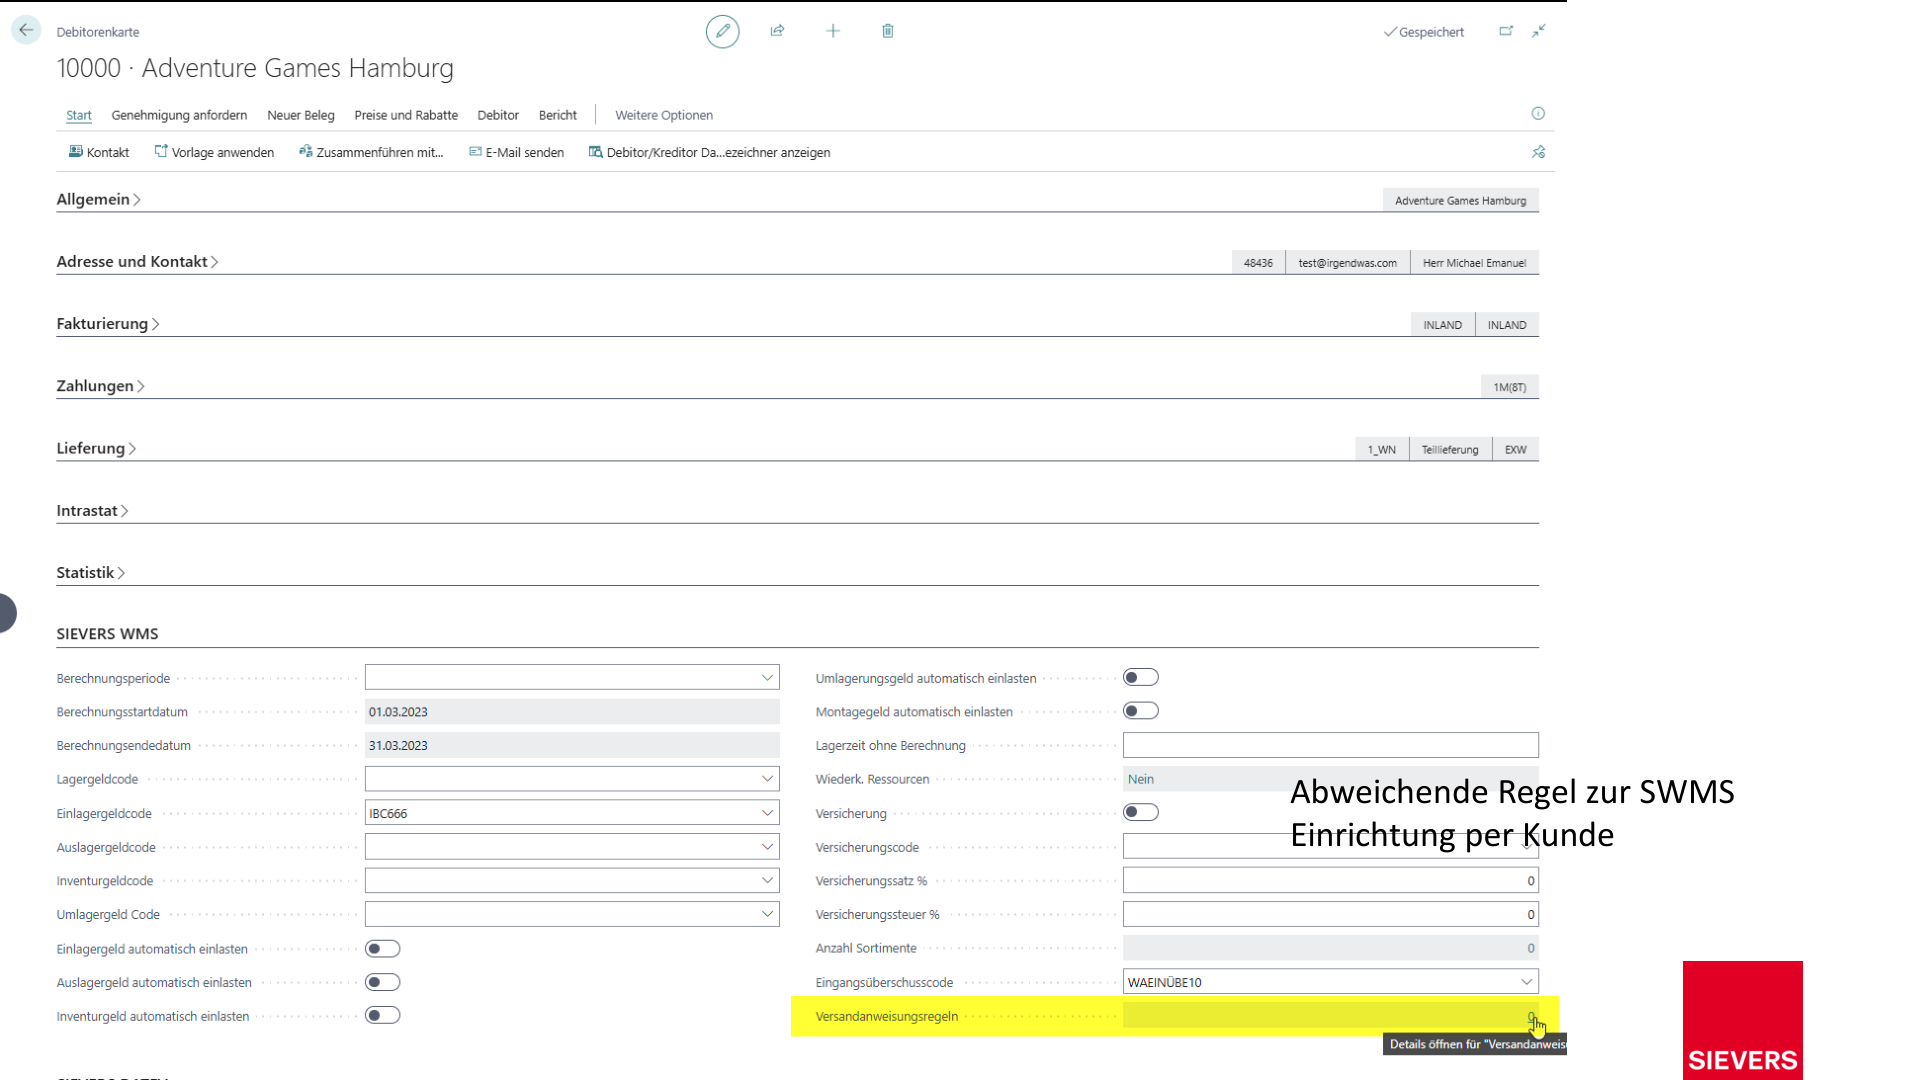1920x1080 pixels.
Task: Toggle Auslagergeld automatisch einlasten
Action: coord(382,982)
